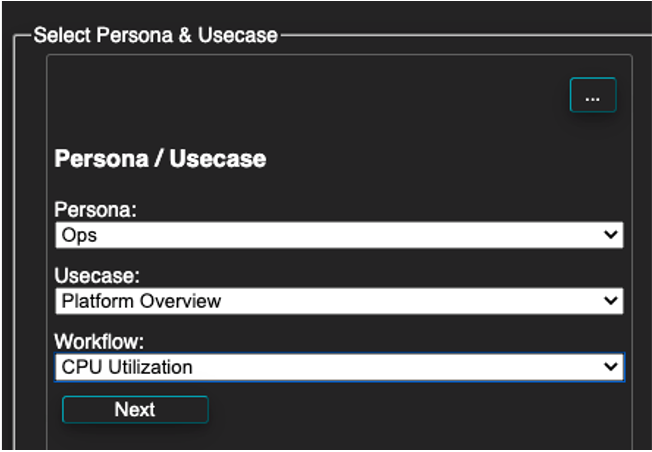Click the ellipsis more-options button
Viewport: 652px width, 452px height.
pos(593,95)
